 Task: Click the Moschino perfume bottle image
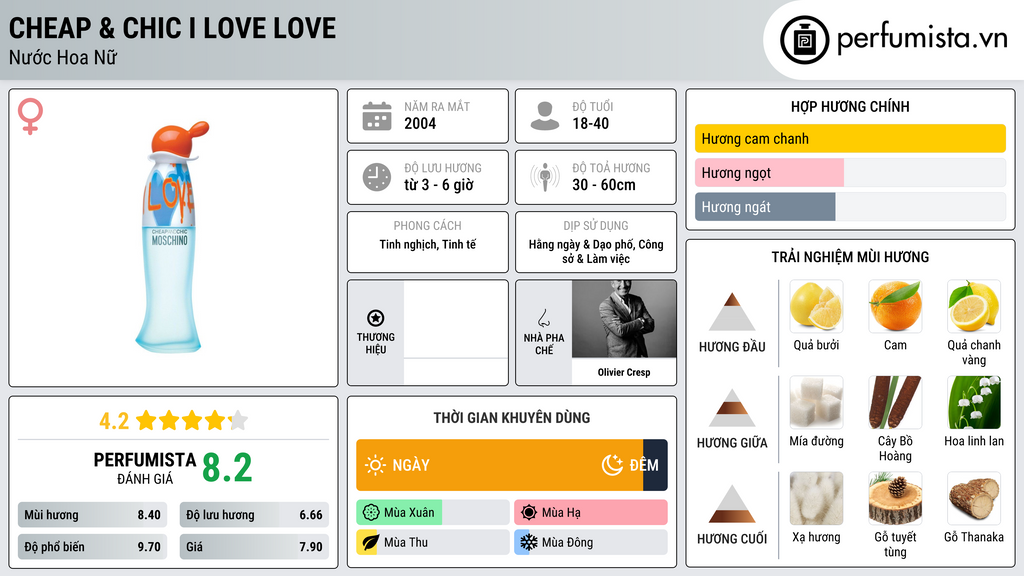tap(170, 236)
